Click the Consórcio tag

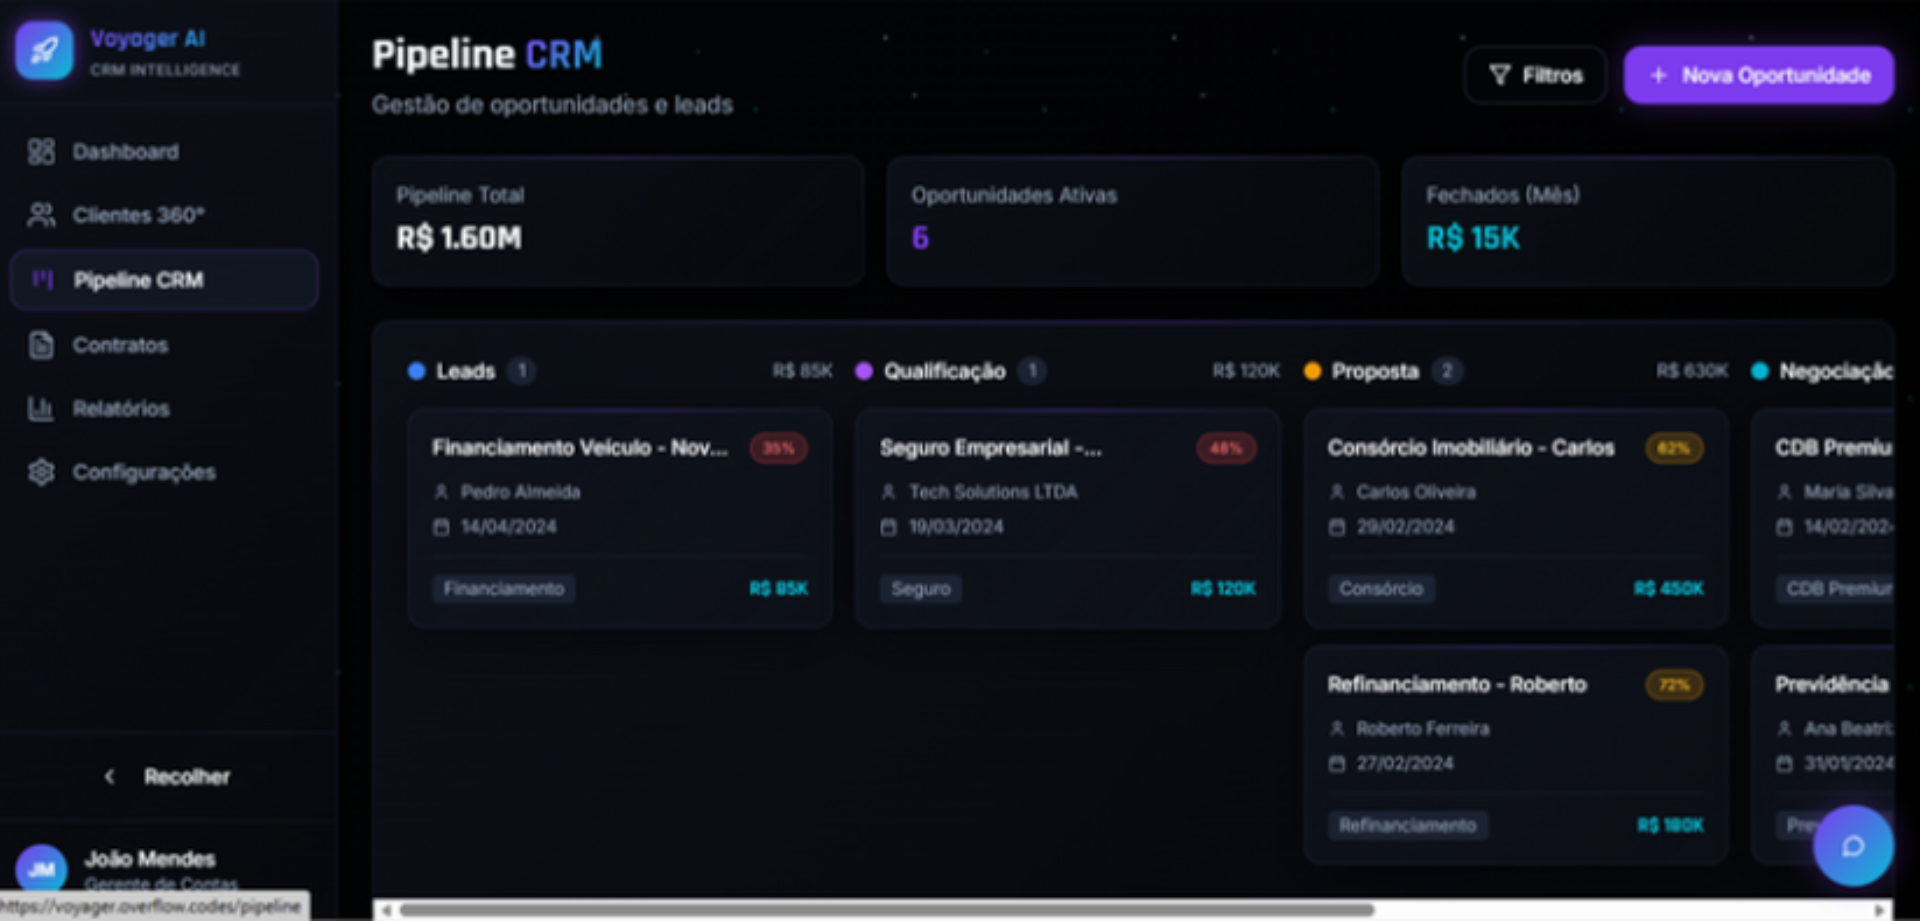1381,589
